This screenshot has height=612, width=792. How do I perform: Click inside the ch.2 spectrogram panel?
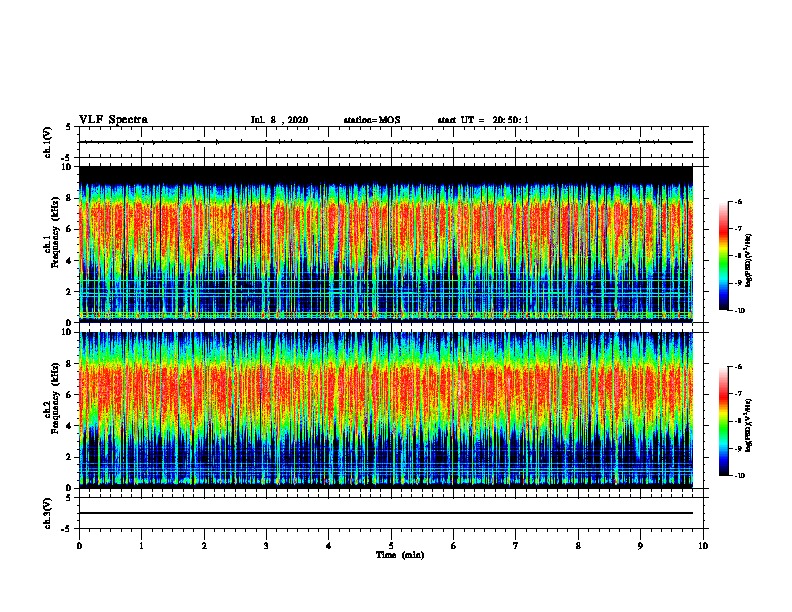[x=386, y=410]
